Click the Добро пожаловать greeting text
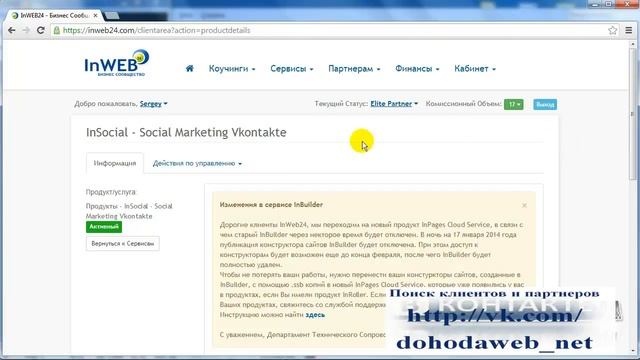Viewport: 640px width, 360px height. 106,104
